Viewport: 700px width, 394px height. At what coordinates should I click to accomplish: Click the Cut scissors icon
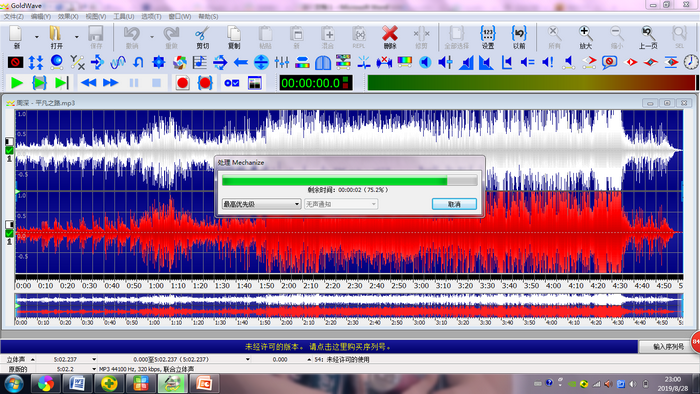tap(202, 37)
